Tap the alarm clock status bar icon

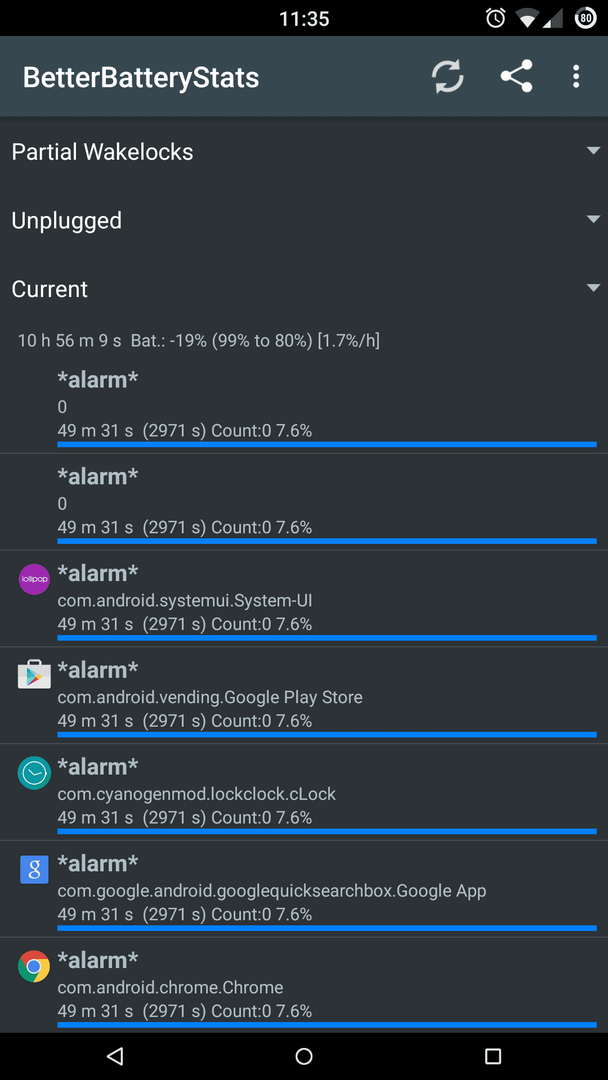pos(495,18)
